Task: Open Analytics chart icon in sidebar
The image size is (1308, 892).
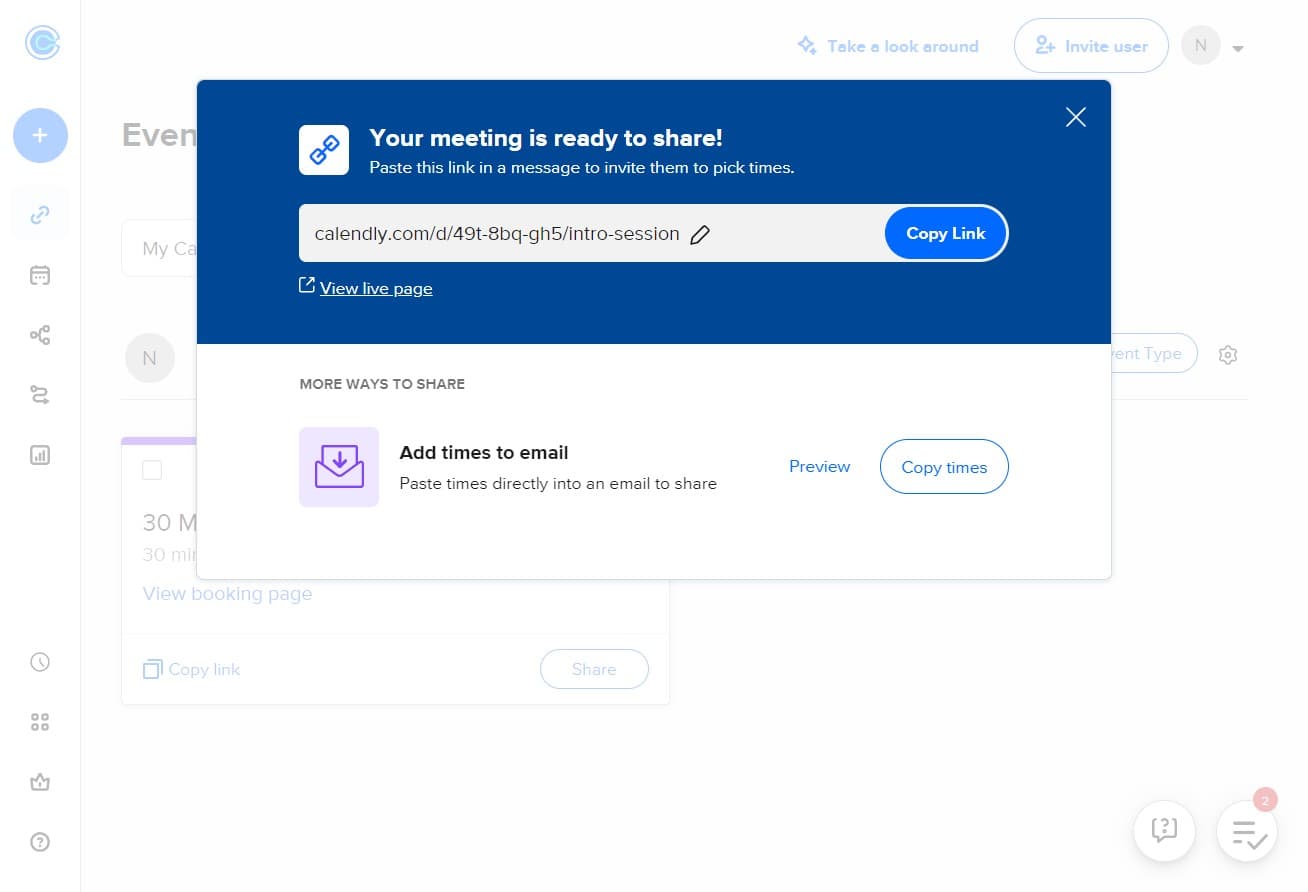Action: [40, 455]
